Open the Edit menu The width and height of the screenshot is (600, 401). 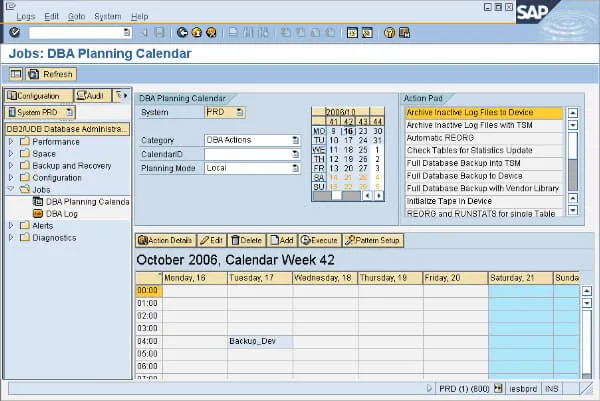tap(51, 16)
